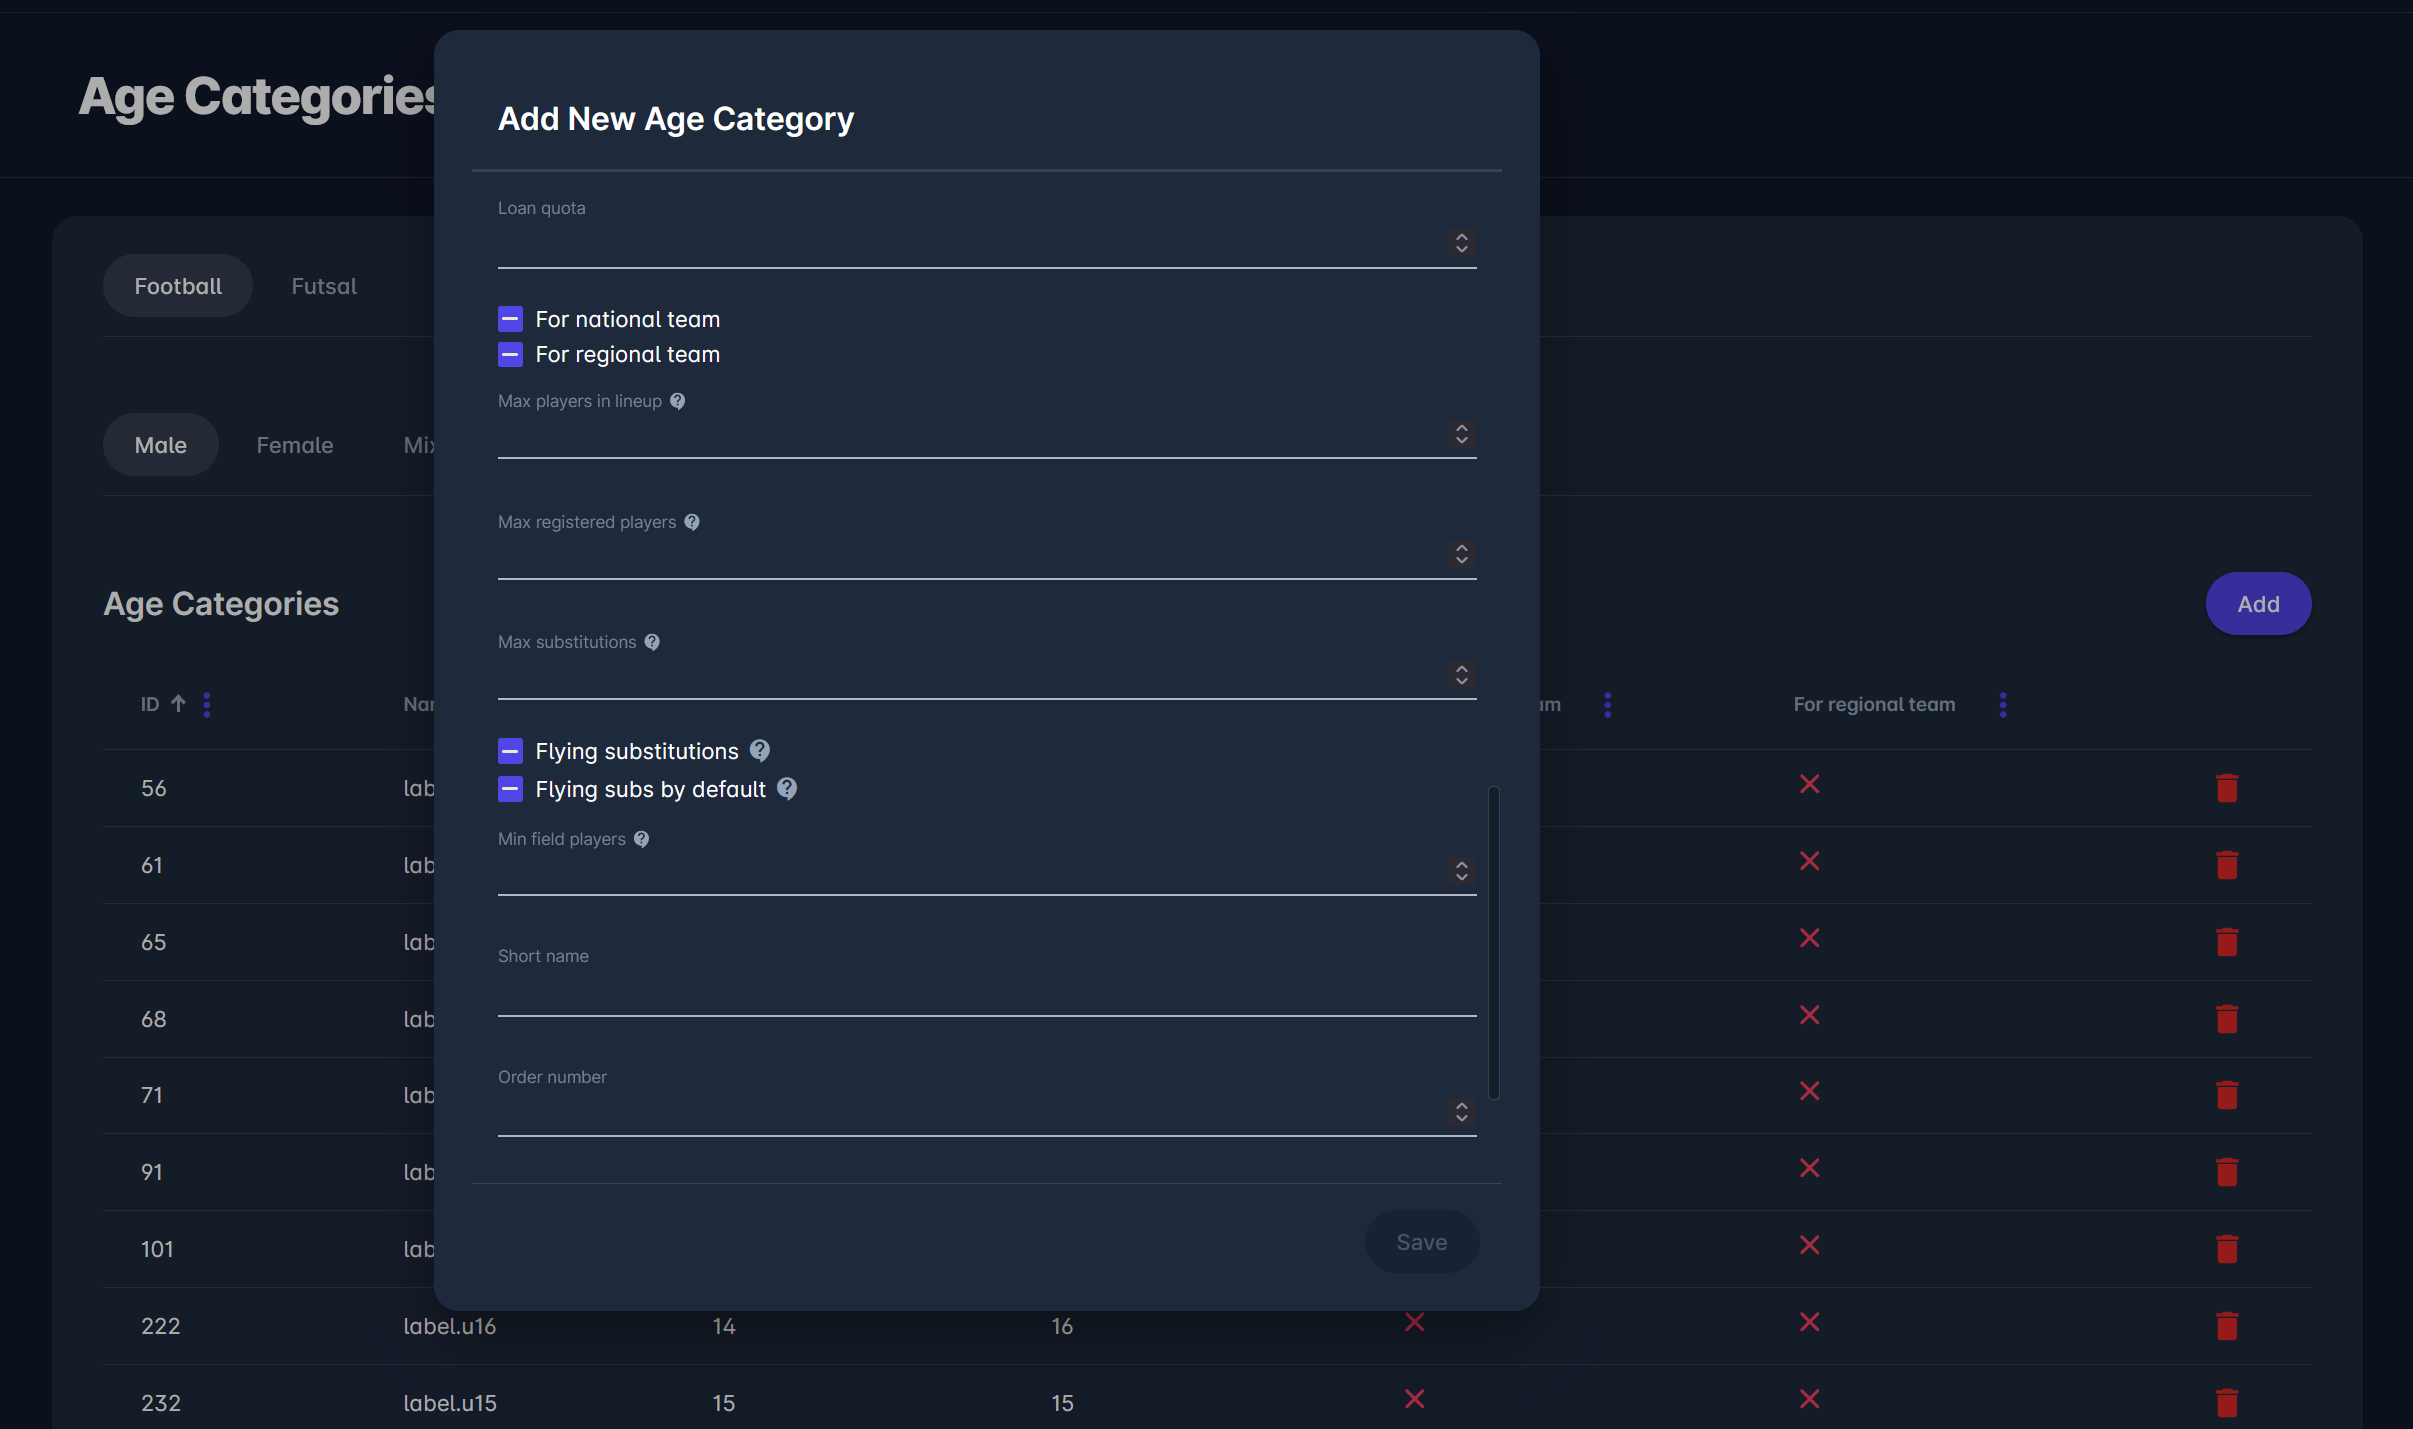
Task: Click the dialog's vertical scrollbar
Action: click(x=1493, y=942)
